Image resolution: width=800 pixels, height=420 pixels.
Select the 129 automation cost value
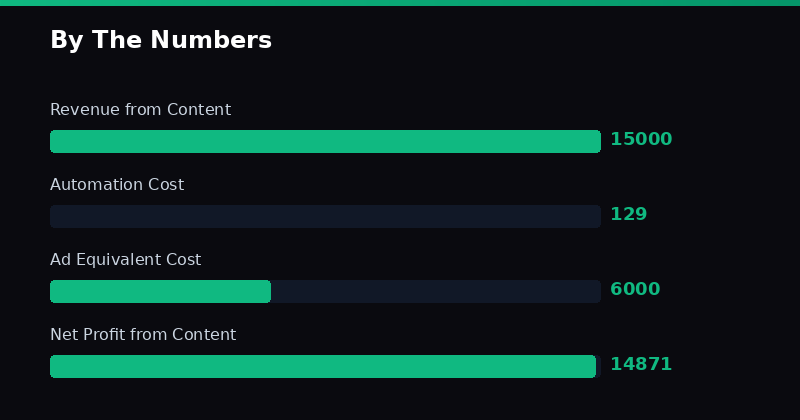click(x=628, y=215)
